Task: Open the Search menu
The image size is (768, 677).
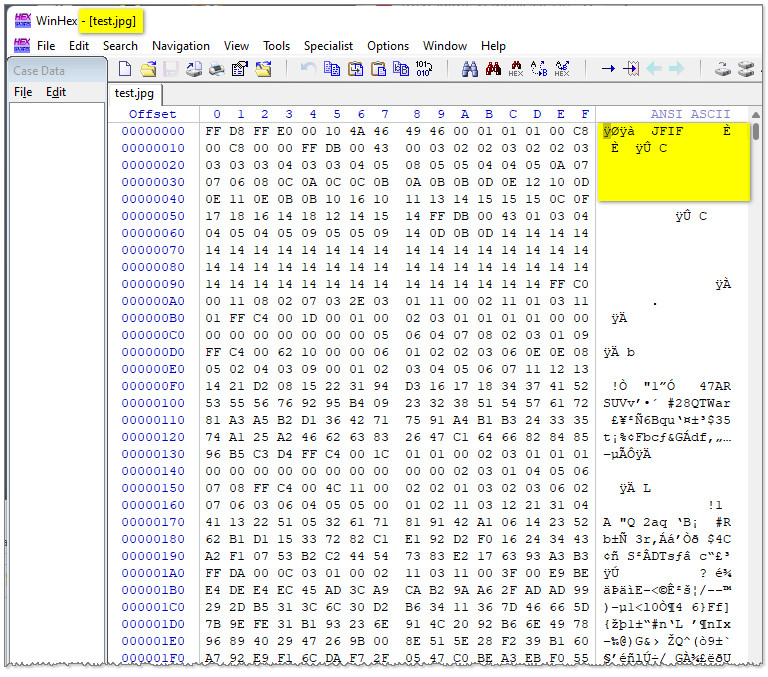Action: click(x=120, y=46)
